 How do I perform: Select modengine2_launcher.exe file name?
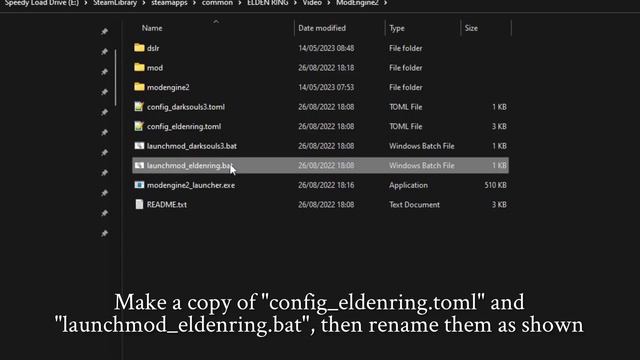click(x=191, y=185)
